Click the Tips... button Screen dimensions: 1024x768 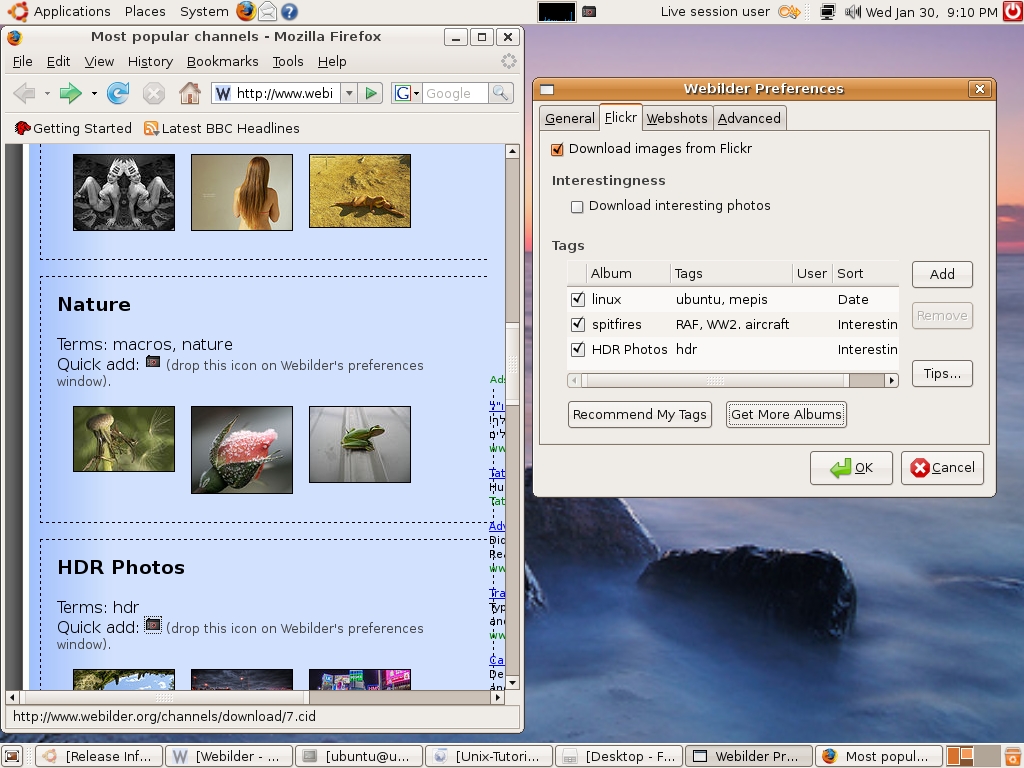[942, 374]
